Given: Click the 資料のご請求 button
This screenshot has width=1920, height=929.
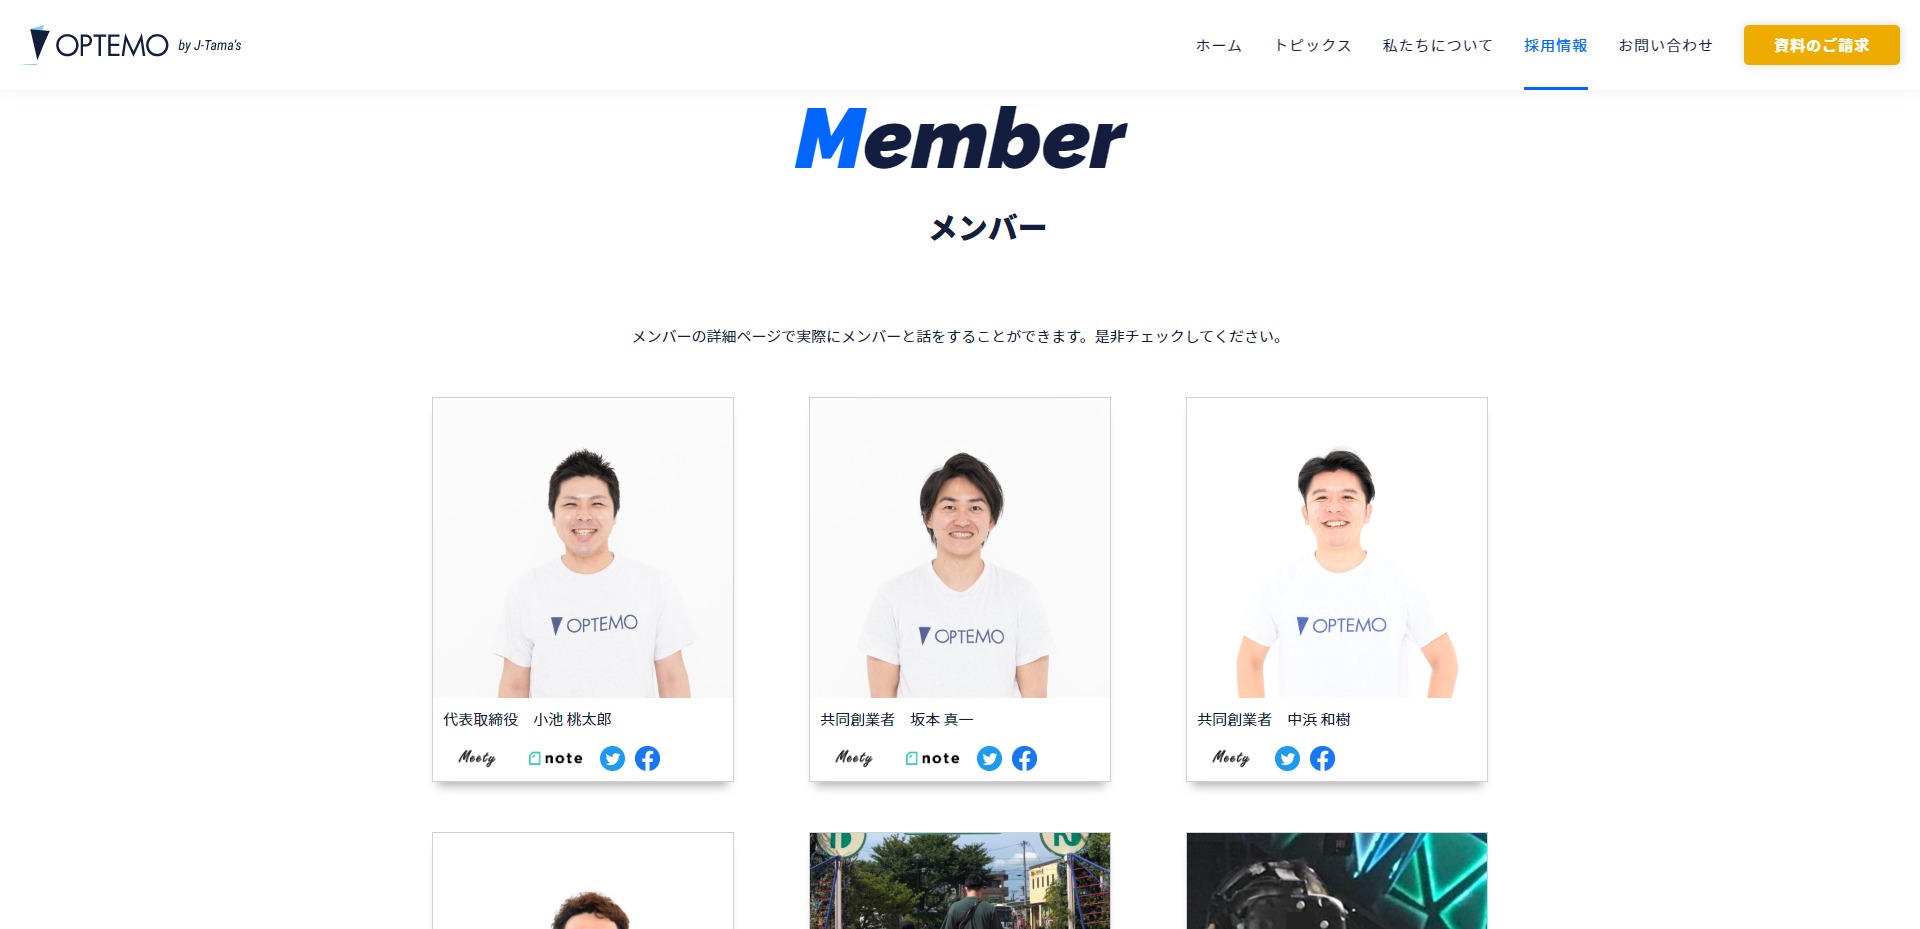Looking at the screenshot, I should coord(1822,45).
